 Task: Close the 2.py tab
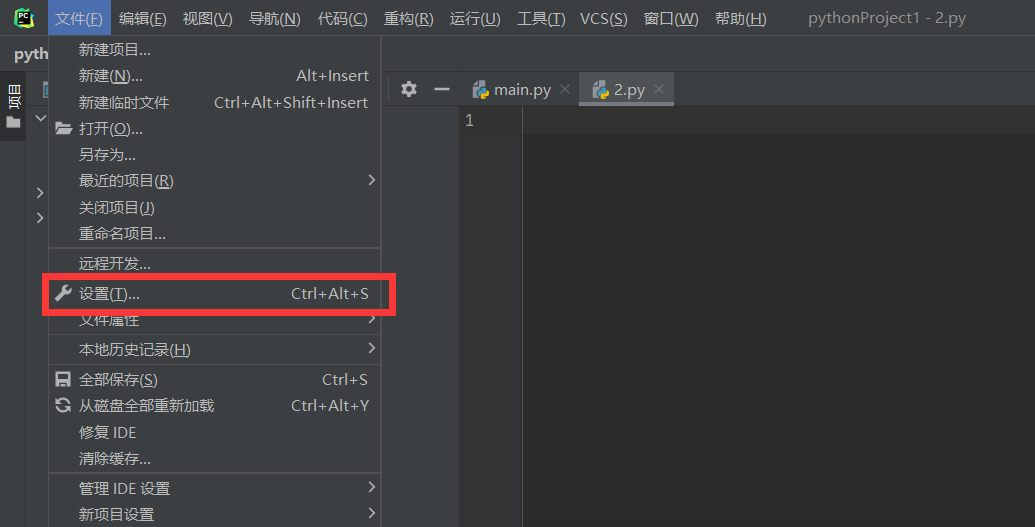[x=659, y=89]
